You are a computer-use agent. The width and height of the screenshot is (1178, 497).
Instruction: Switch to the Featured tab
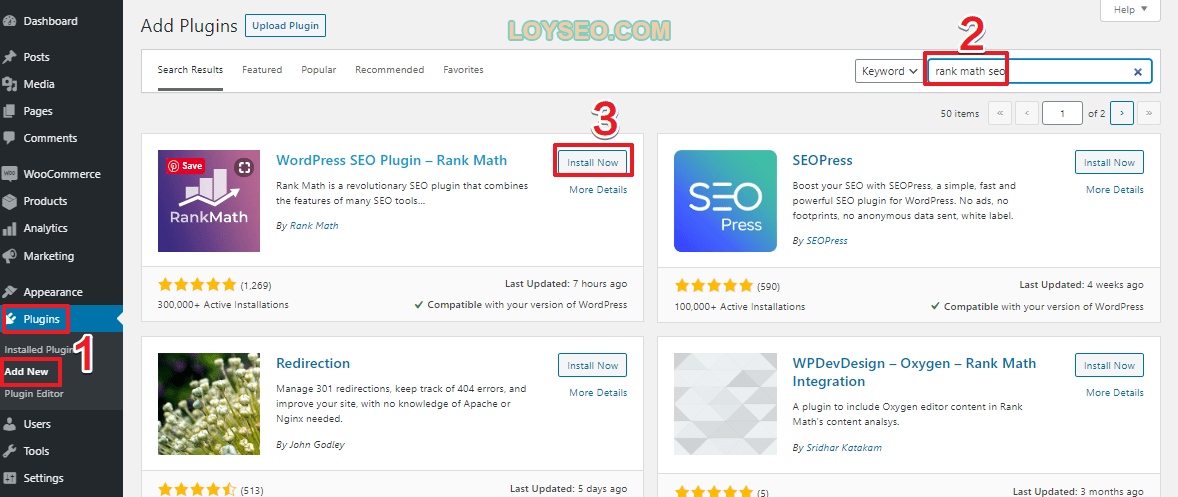point(262,70)
